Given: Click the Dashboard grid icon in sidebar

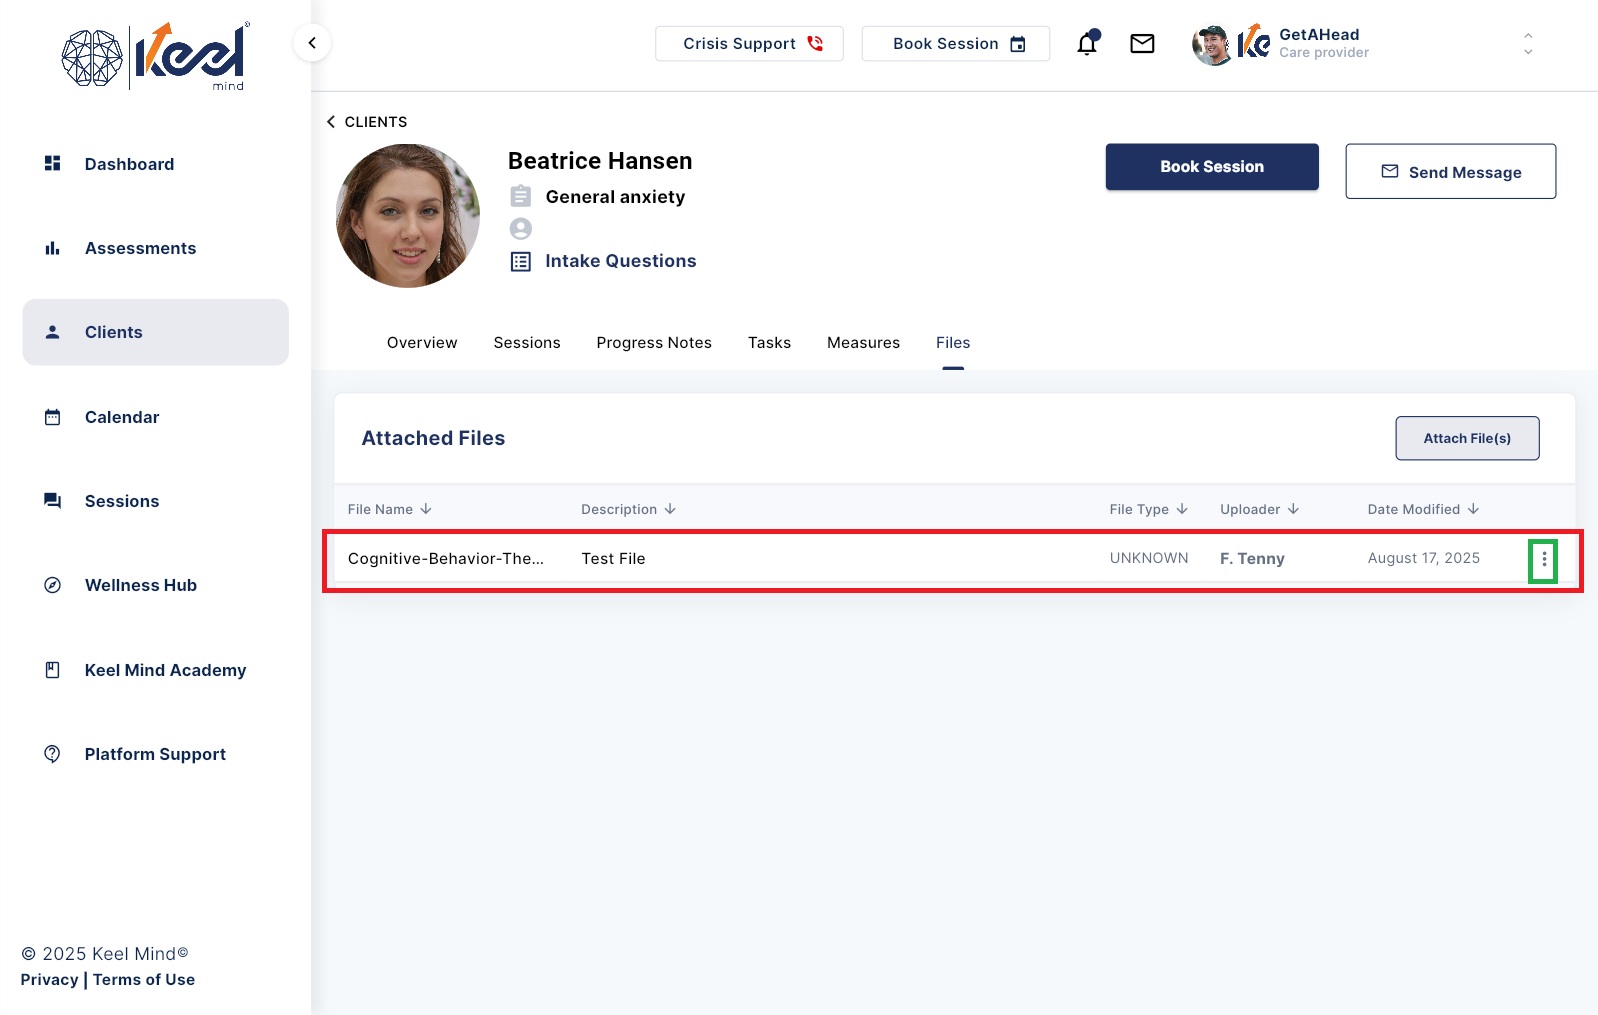Looking at the screenshot, I should pos(53,163).
